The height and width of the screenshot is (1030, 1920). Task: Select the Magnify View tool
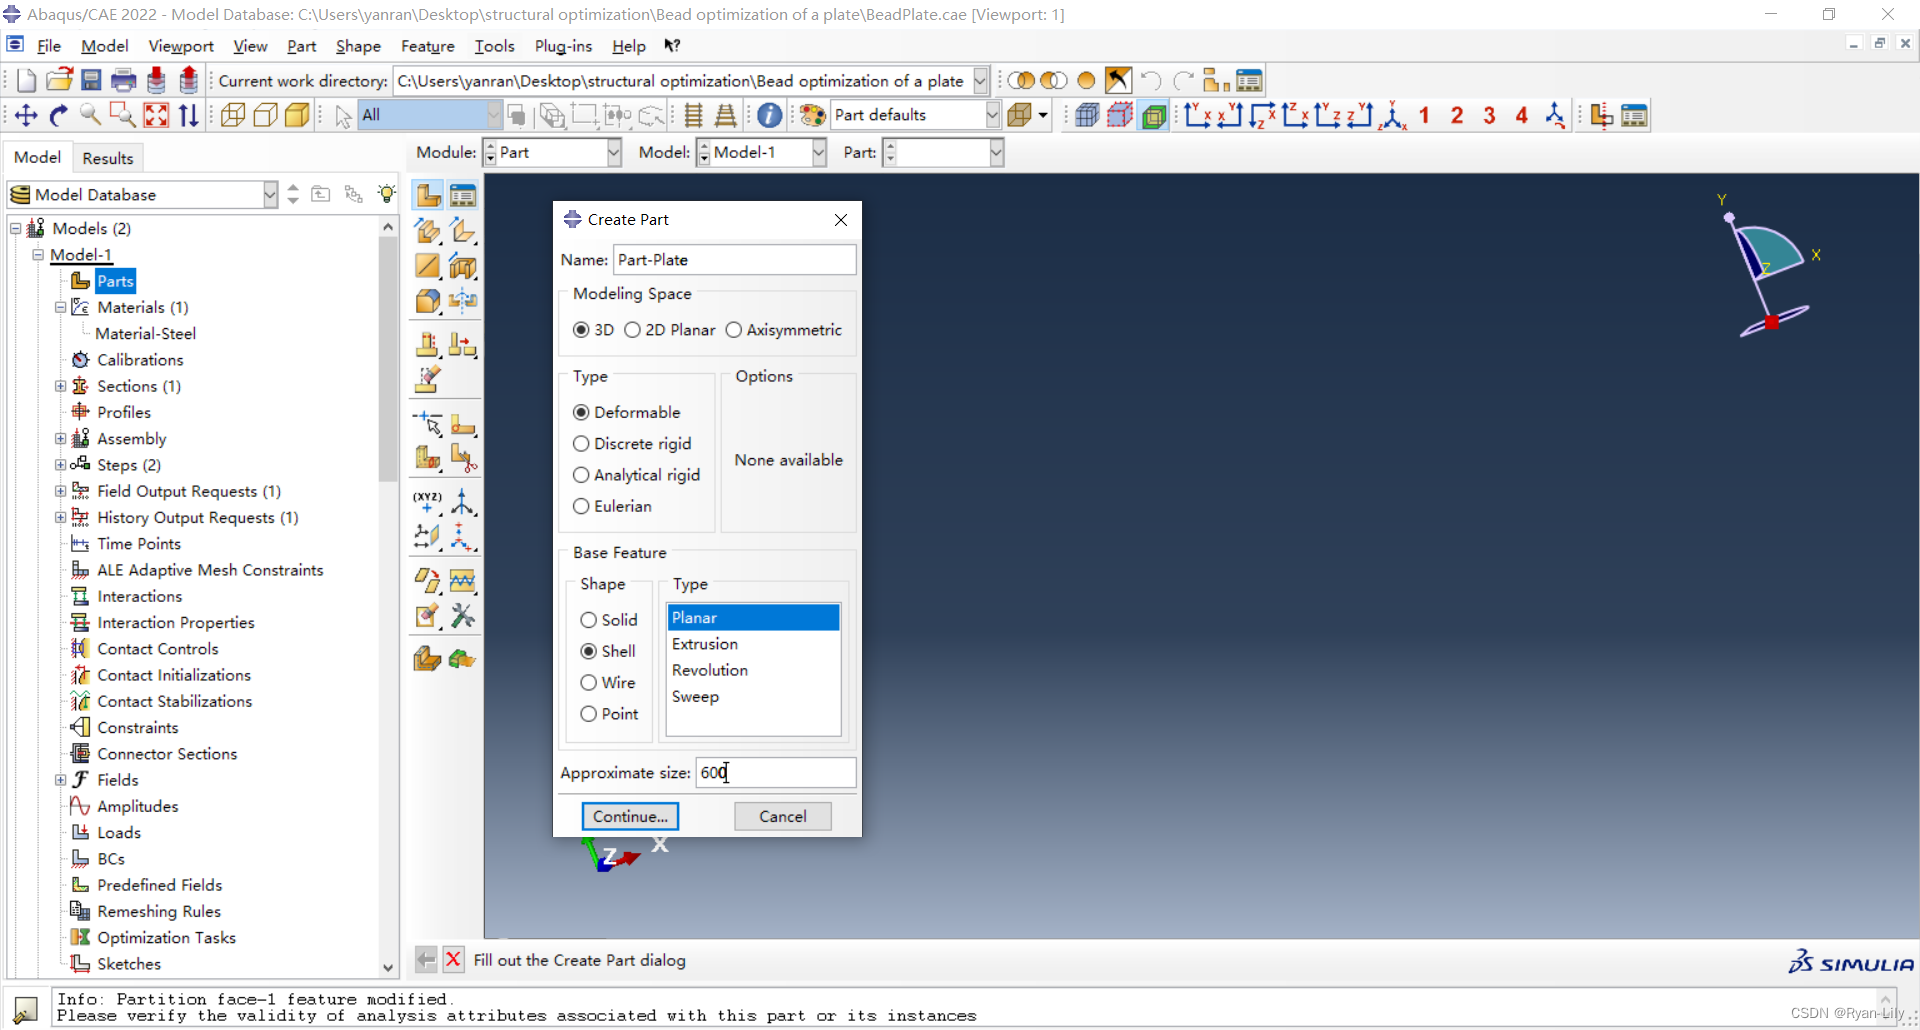click(90, 115)
